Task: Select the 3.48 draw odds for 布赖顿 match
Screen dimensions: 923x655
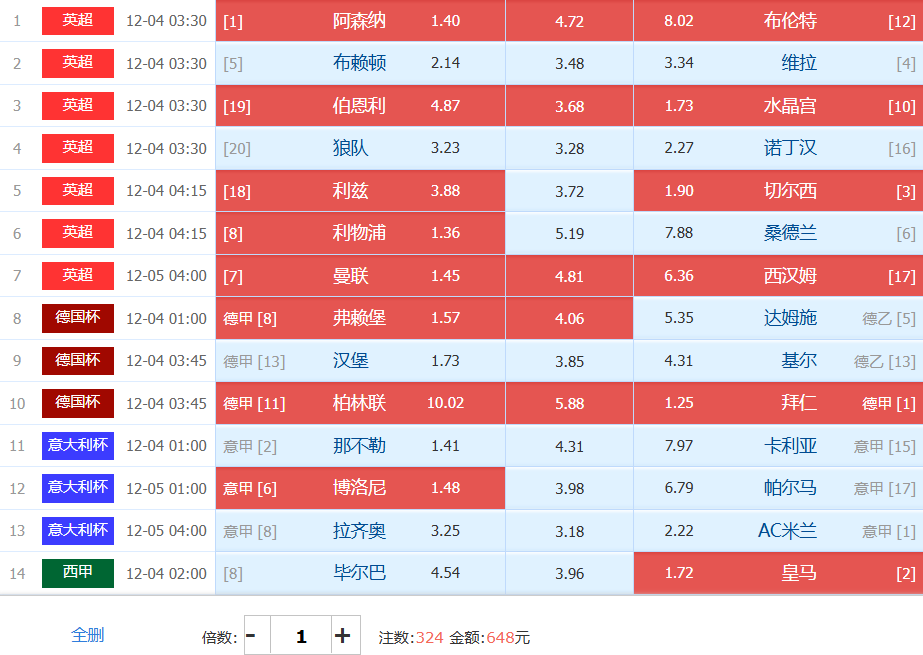Action: click(x=569, y=64)
